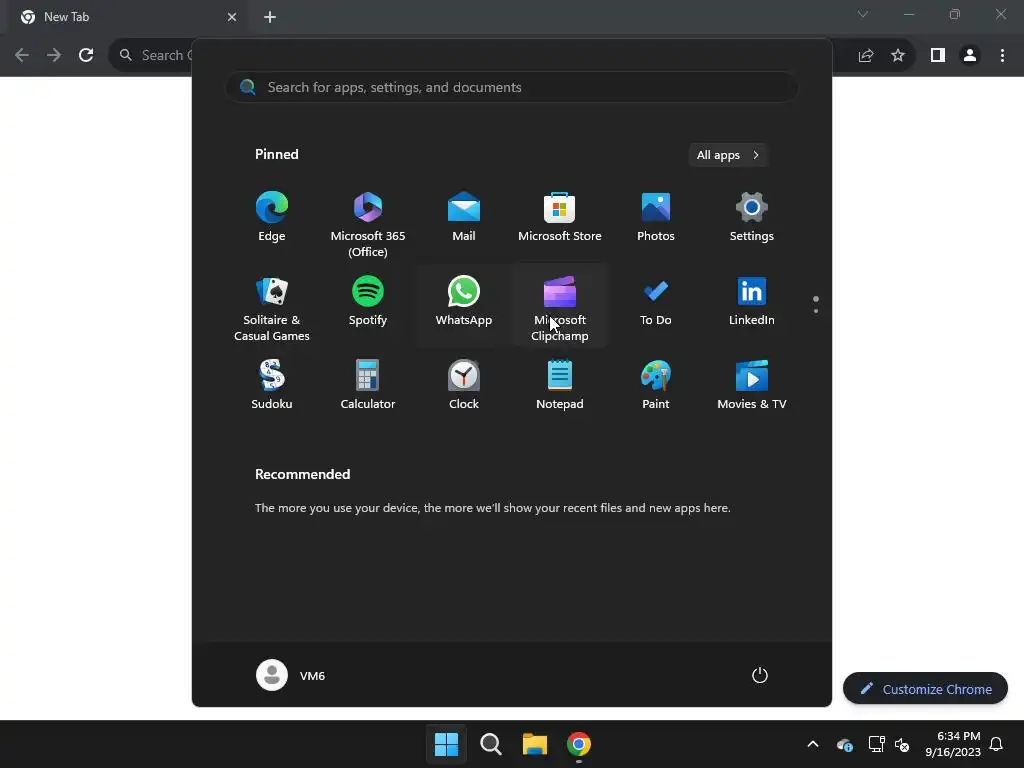Open taskbar Search
The width and height of the screenshot is (1024, 768).
click(490, 744)
